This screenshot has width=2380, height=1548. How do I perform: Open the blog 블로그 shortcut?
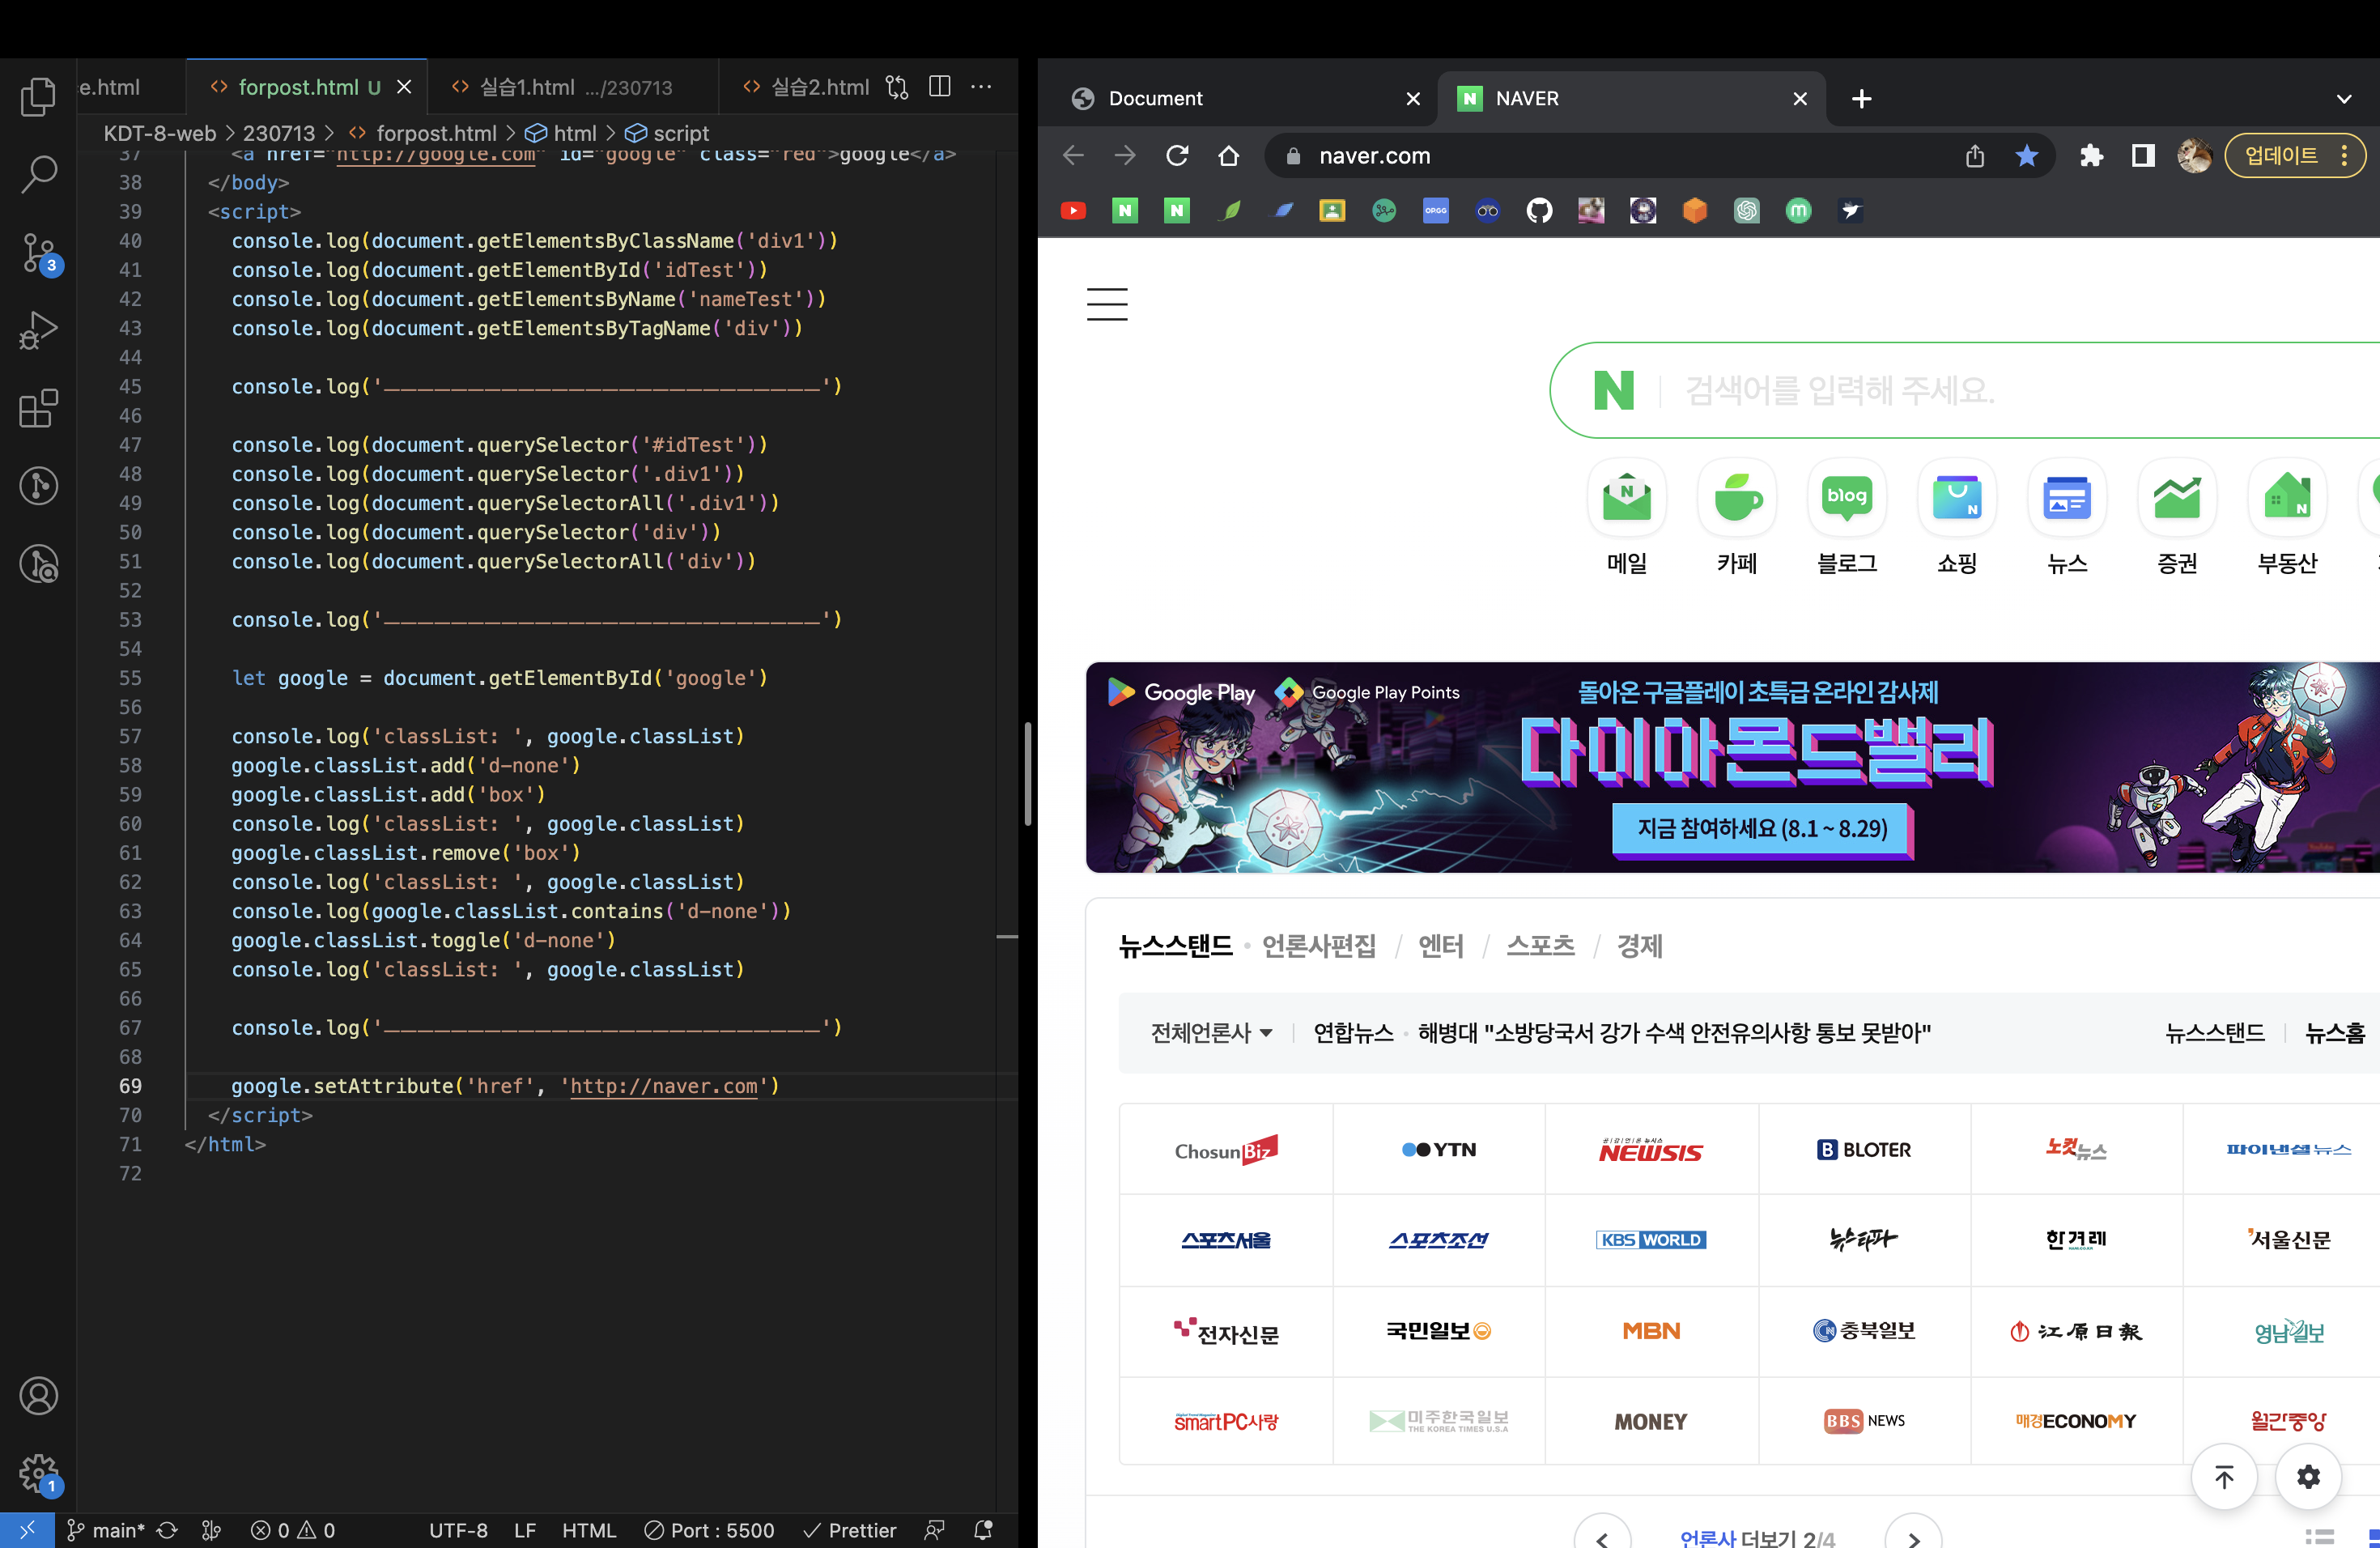coord(1847,518)
